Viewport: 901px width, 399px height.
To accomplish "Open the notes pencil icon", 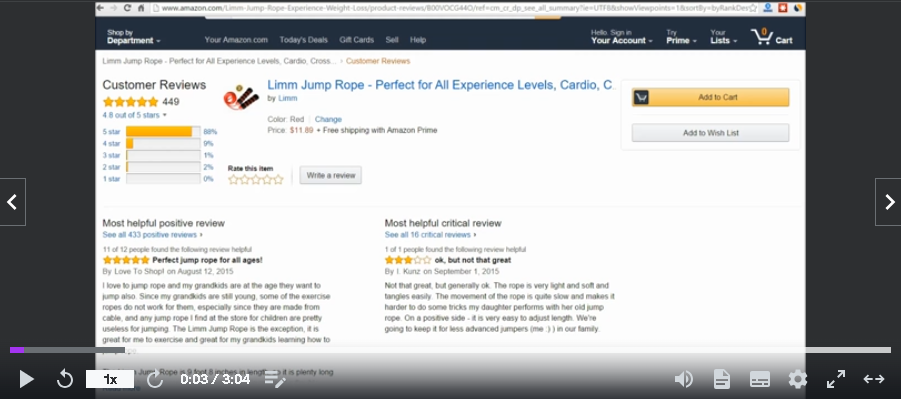I will click(x=275, y=379).
